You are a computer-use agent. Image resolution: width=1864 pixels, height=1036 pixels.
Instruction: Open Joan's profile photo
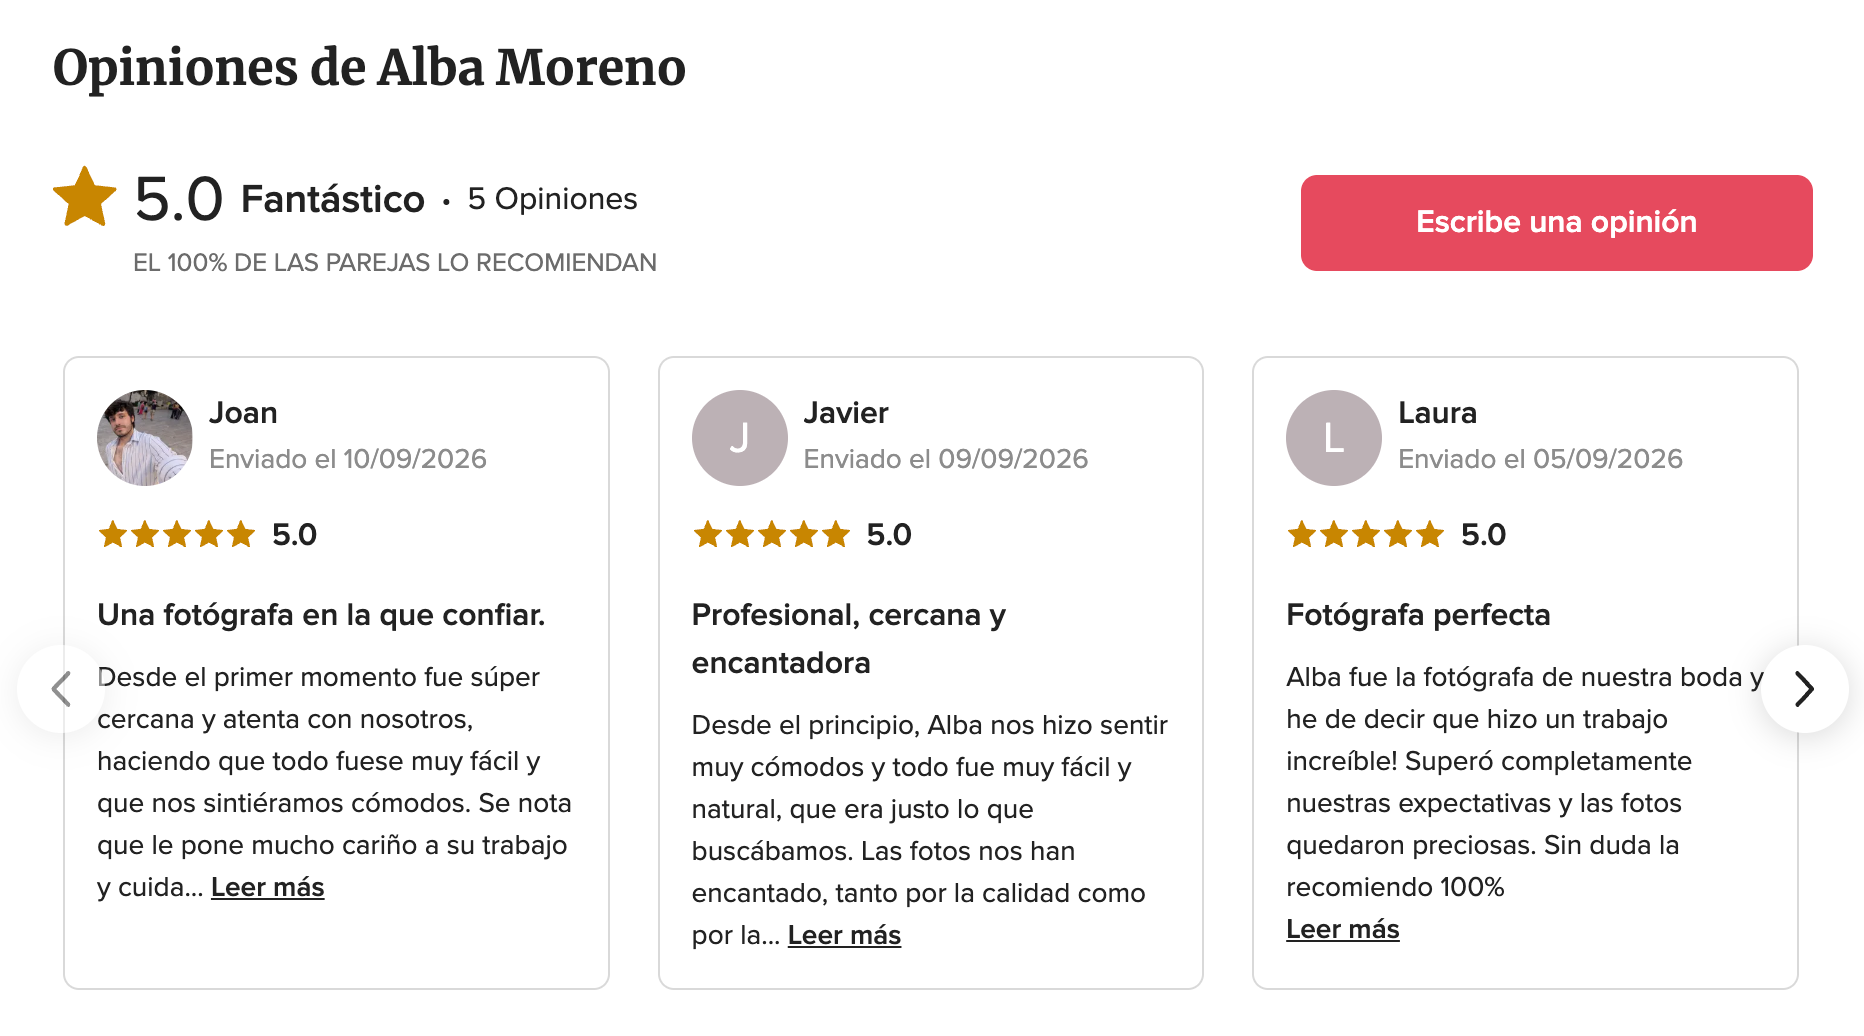(145, 437)
